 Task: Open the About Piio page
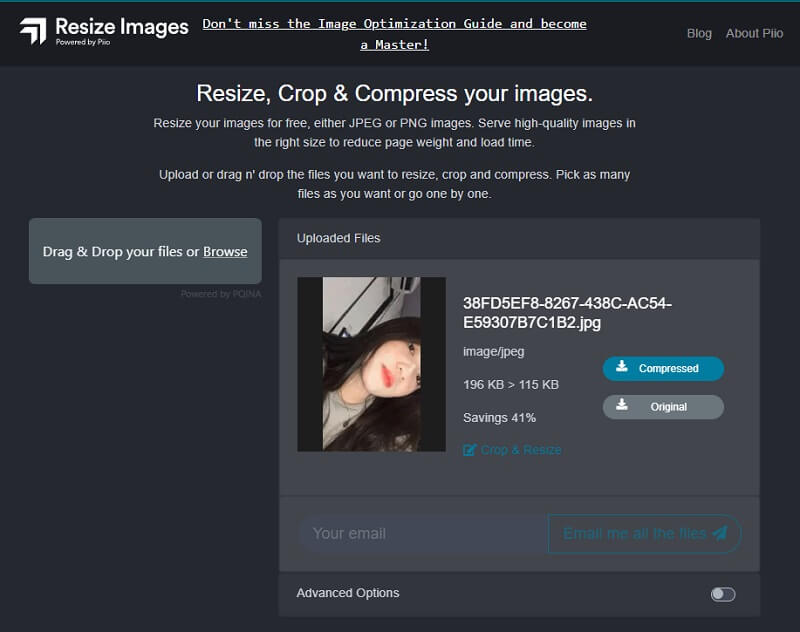pos(754,33)
